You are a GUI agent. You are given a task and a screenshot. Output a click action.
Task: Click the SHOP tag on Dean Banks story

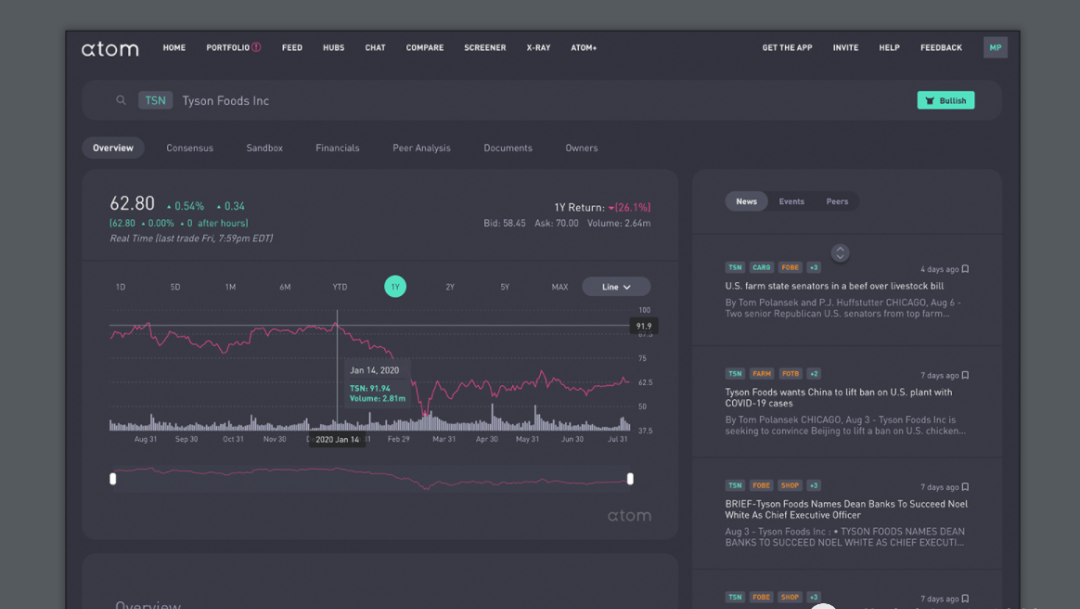(790, 485)
